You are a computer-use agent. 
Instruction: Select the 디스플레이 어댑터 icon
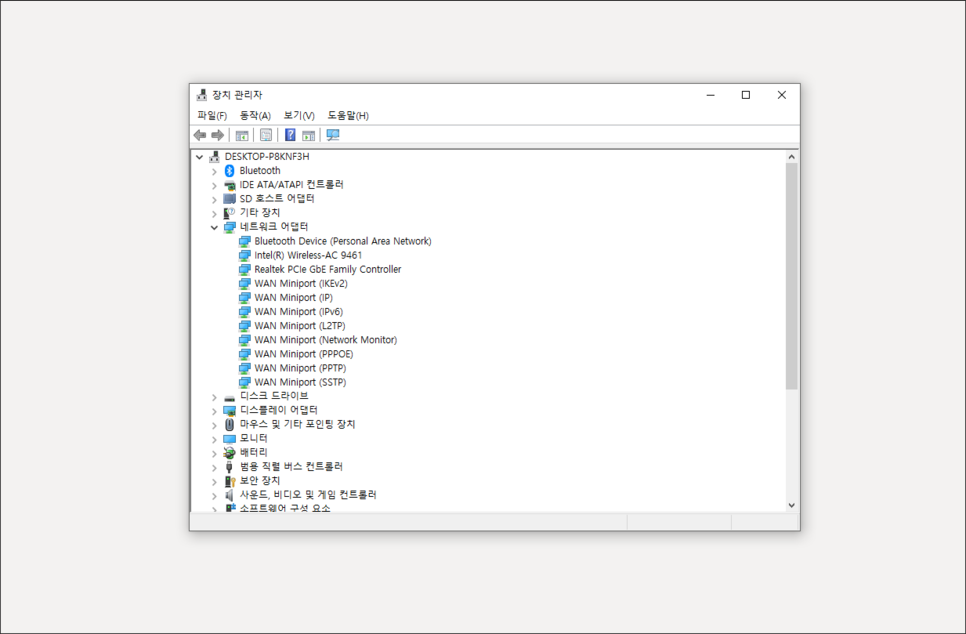coord(229,411)
